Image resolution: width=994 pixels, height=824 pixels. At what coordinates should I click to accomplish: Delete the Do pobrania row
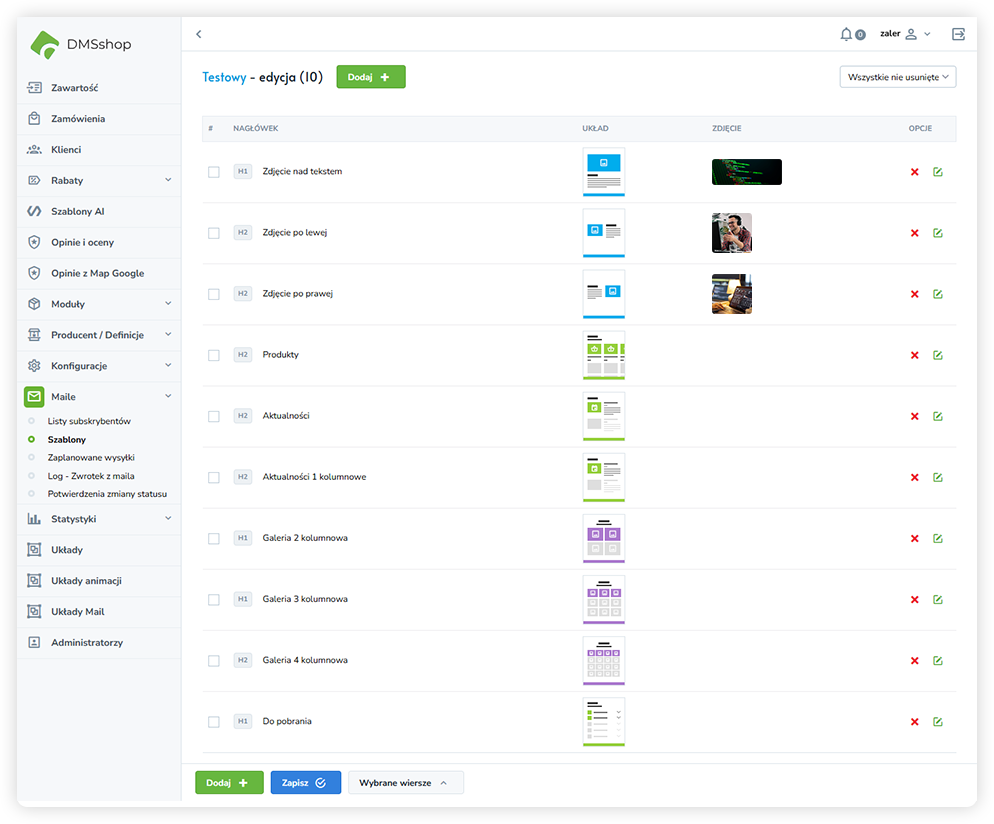(x=914, y=722)
